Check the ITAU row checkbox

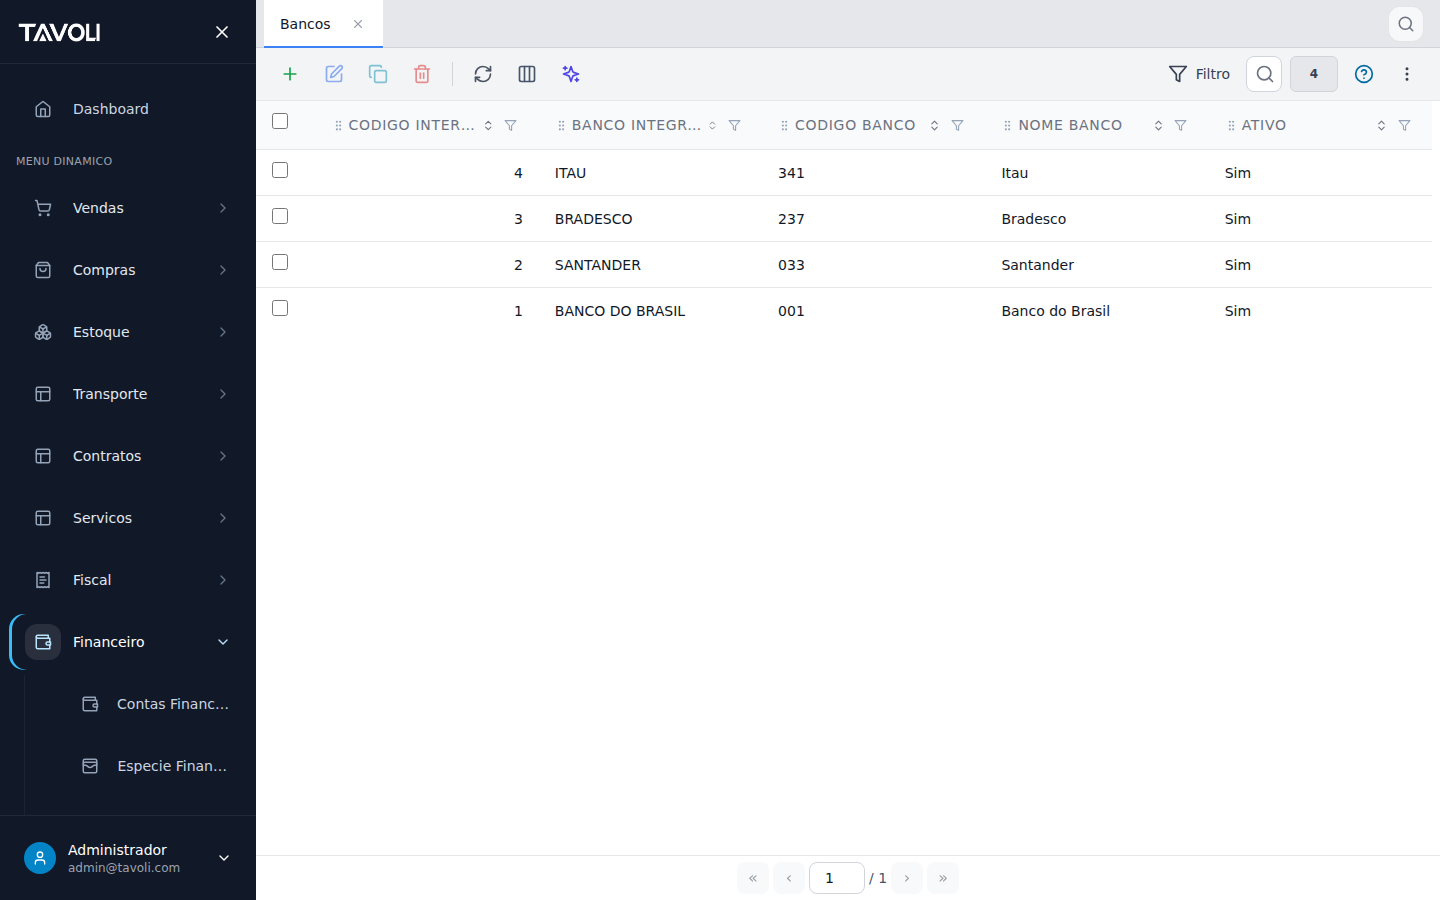(280, 170)
